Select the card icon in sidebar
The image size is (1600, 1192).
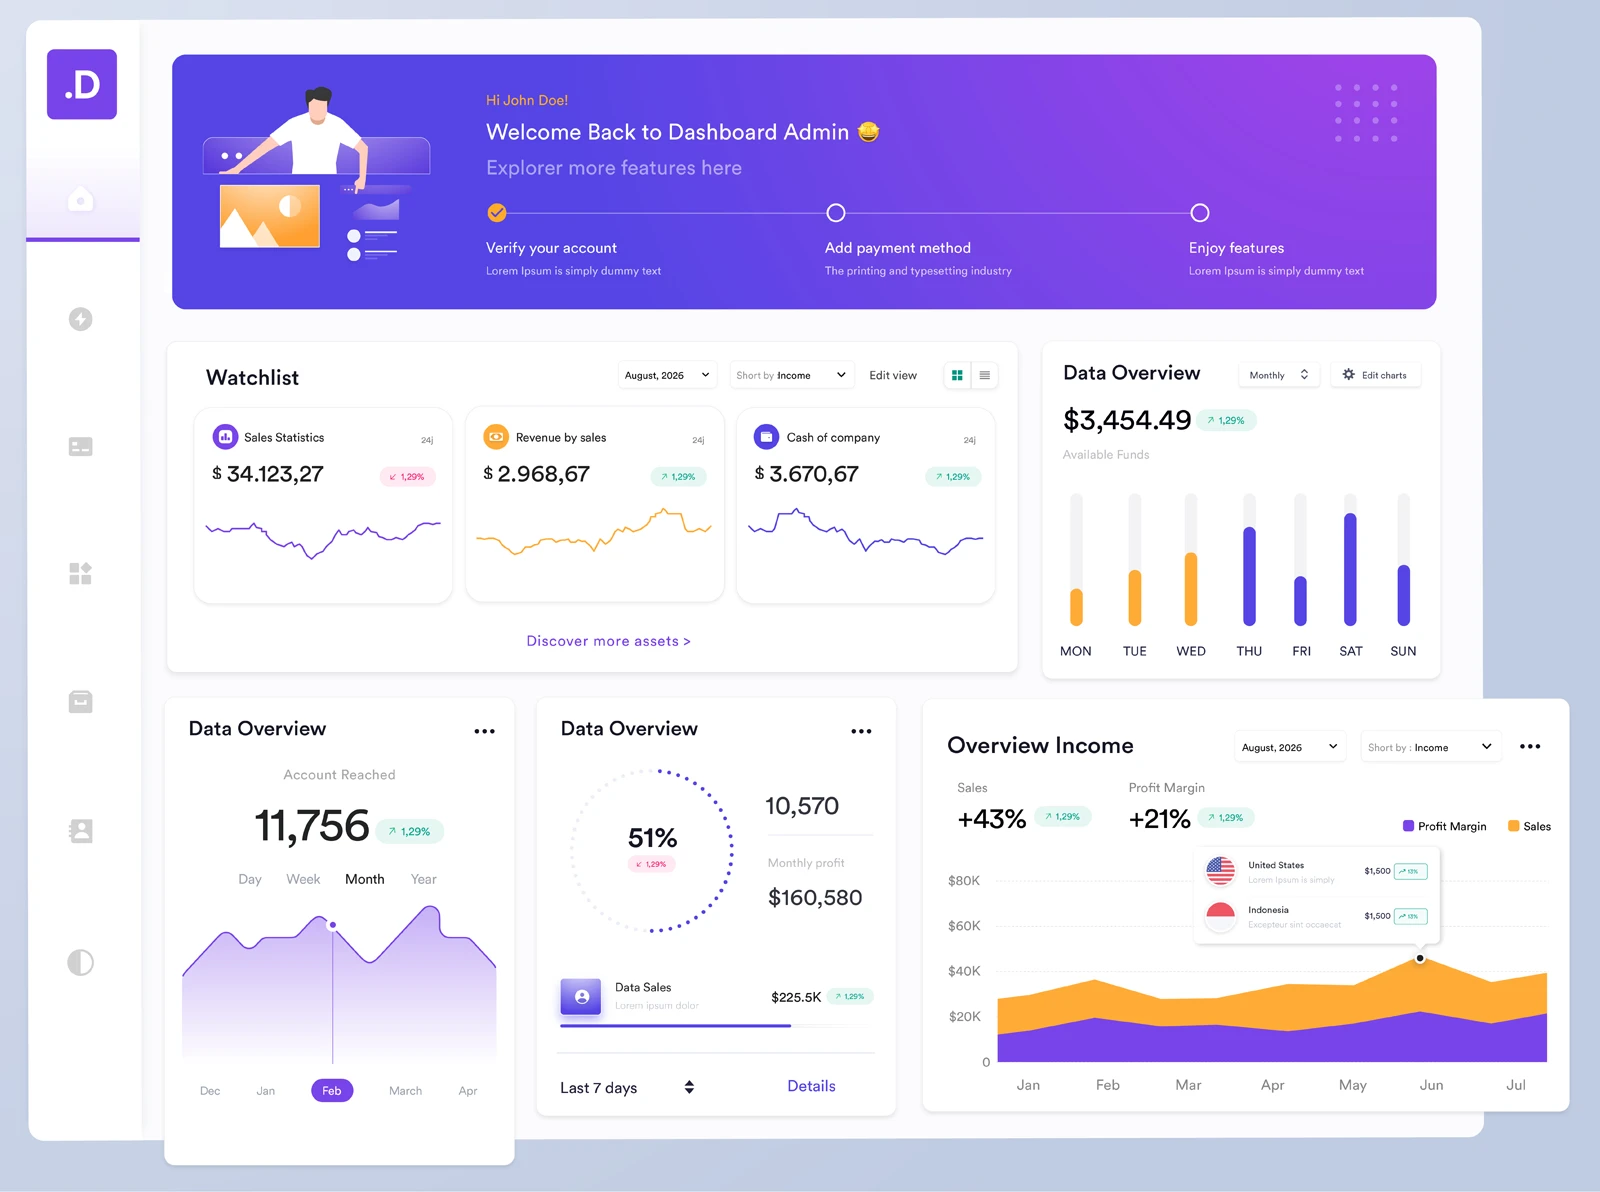[81, 447]
